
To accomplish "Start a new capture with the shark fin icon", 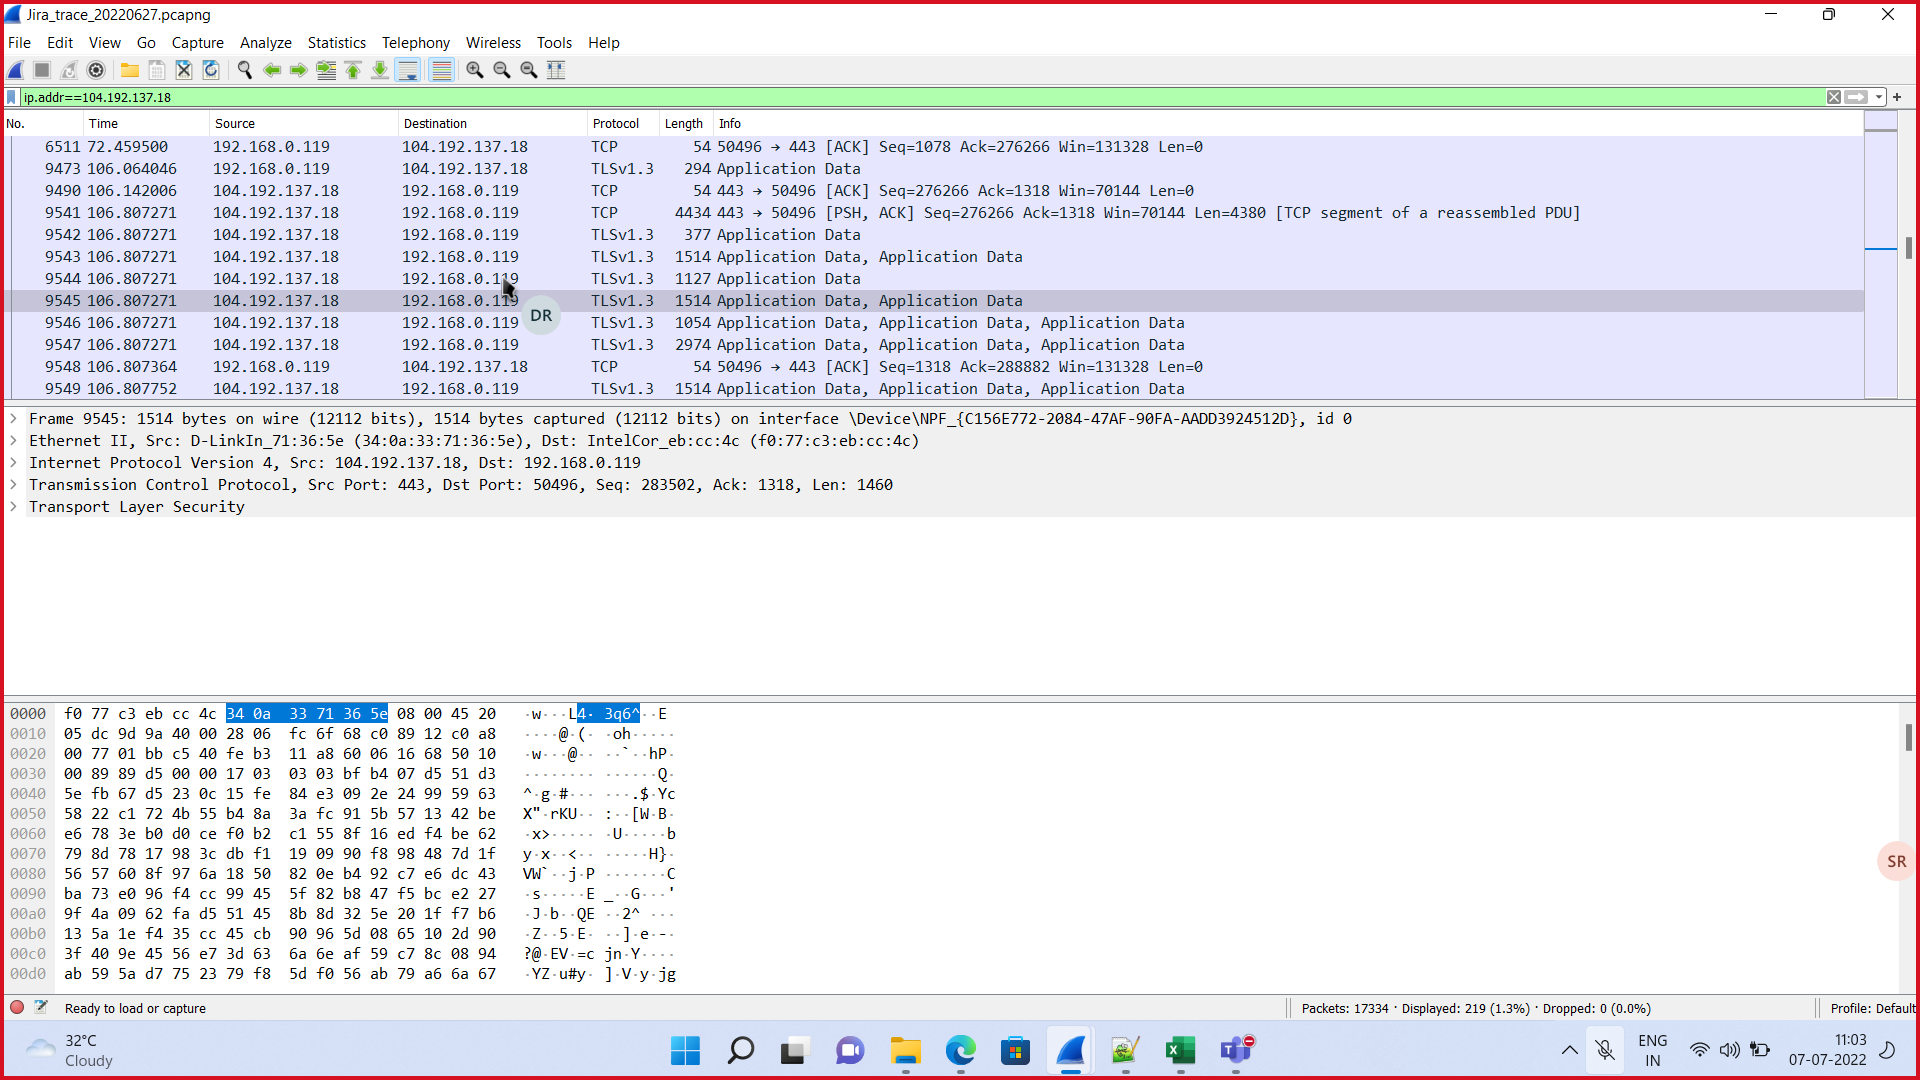I will pos(15,70).
